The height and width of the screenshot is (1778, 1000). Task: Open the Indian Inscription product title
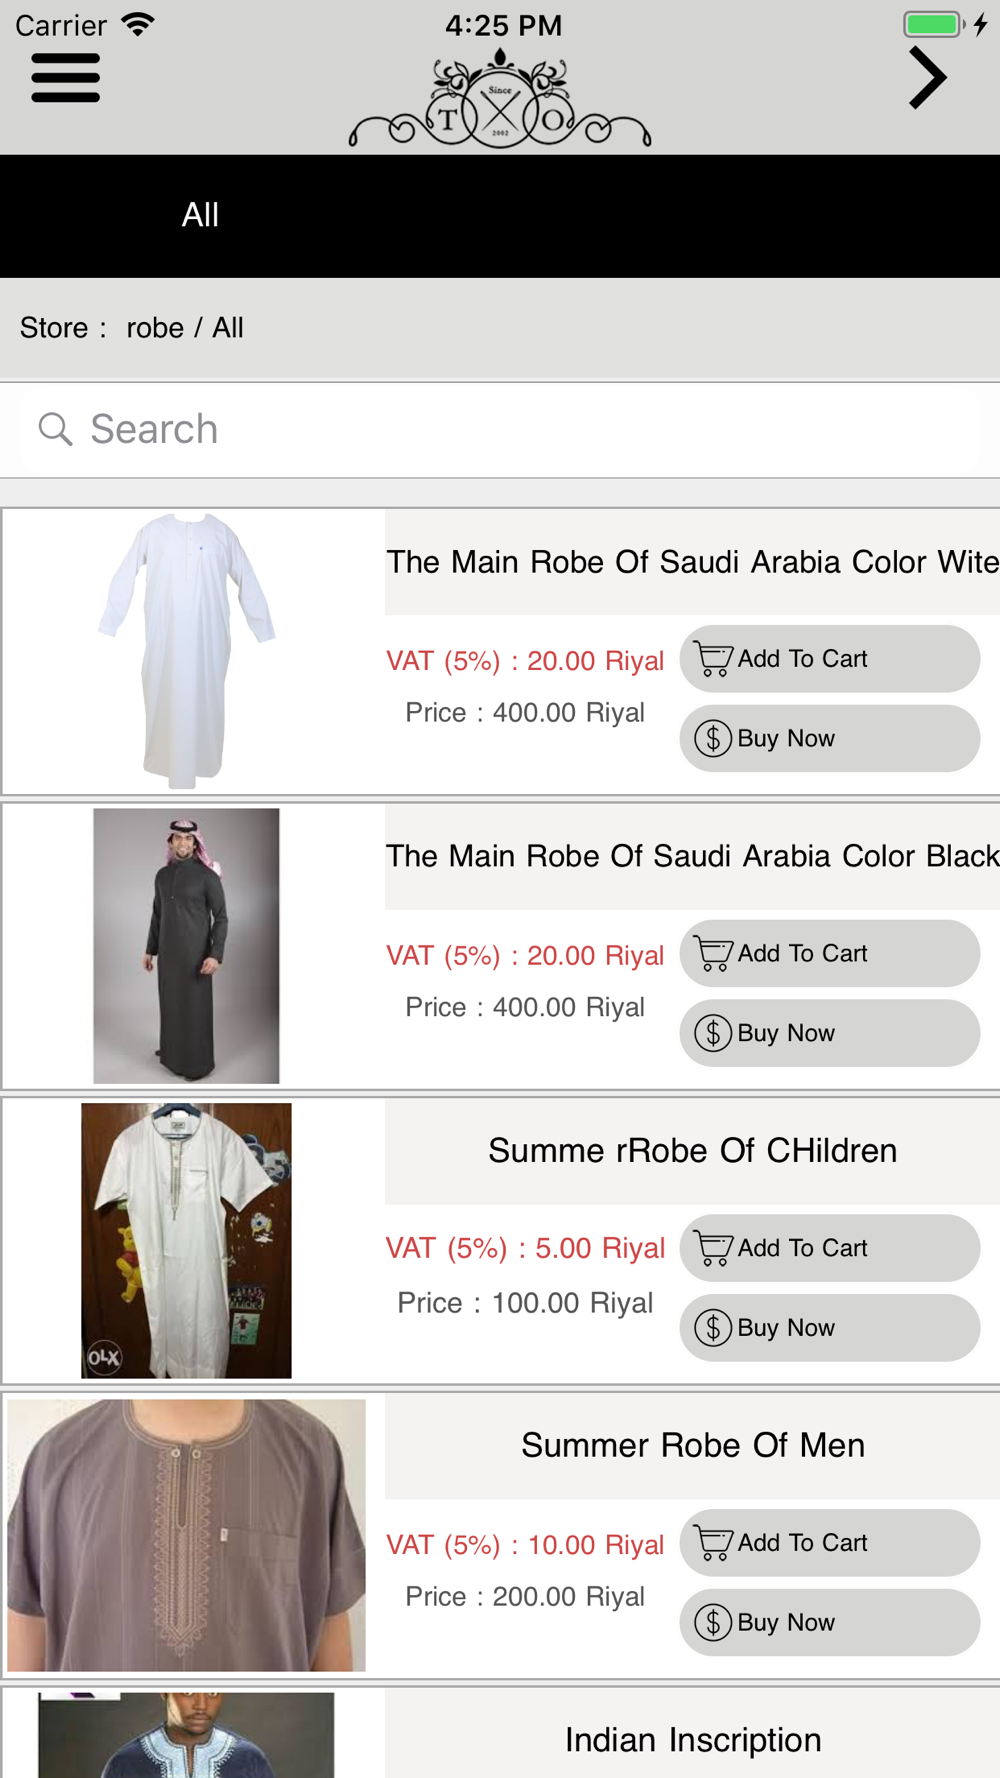coord(693,1740)
